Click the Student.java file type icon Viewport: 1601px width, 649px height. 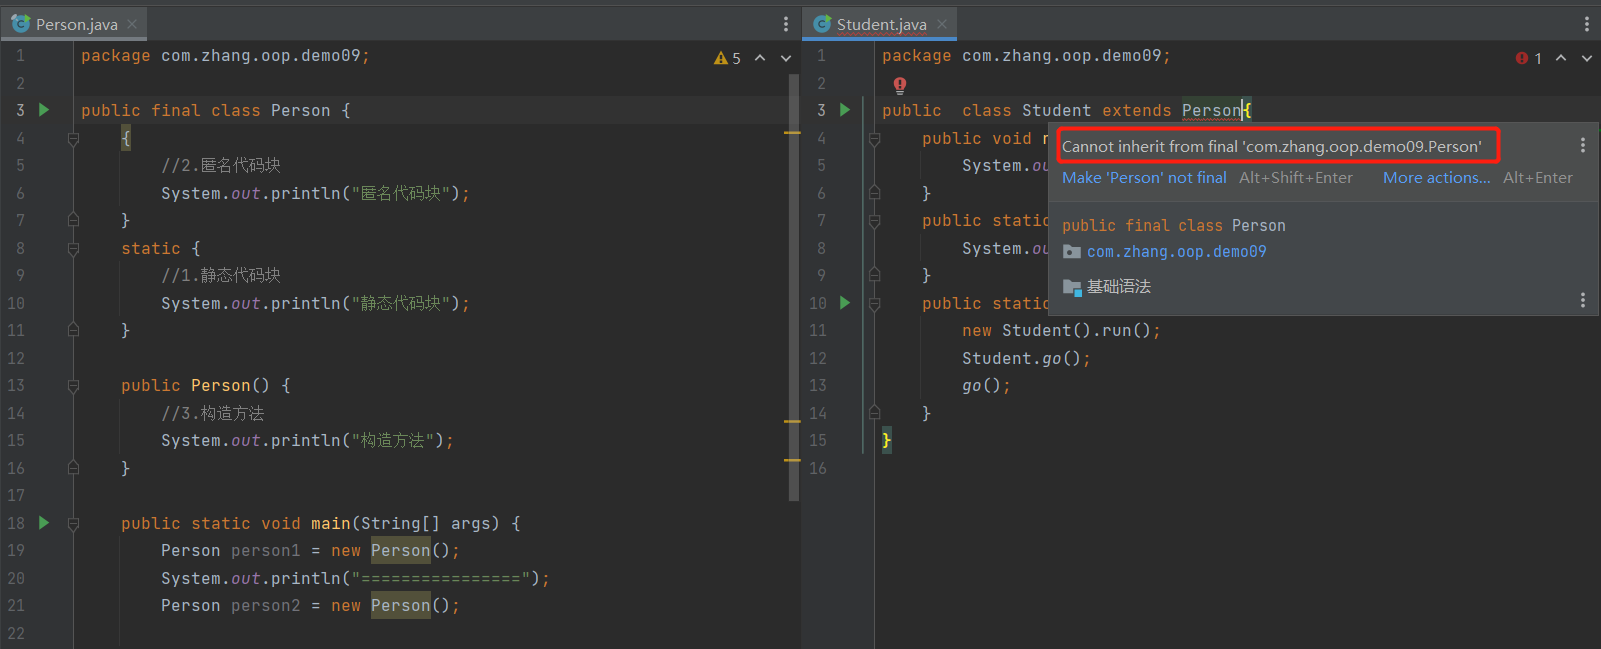pyautogui.click(x=822, y=24)
